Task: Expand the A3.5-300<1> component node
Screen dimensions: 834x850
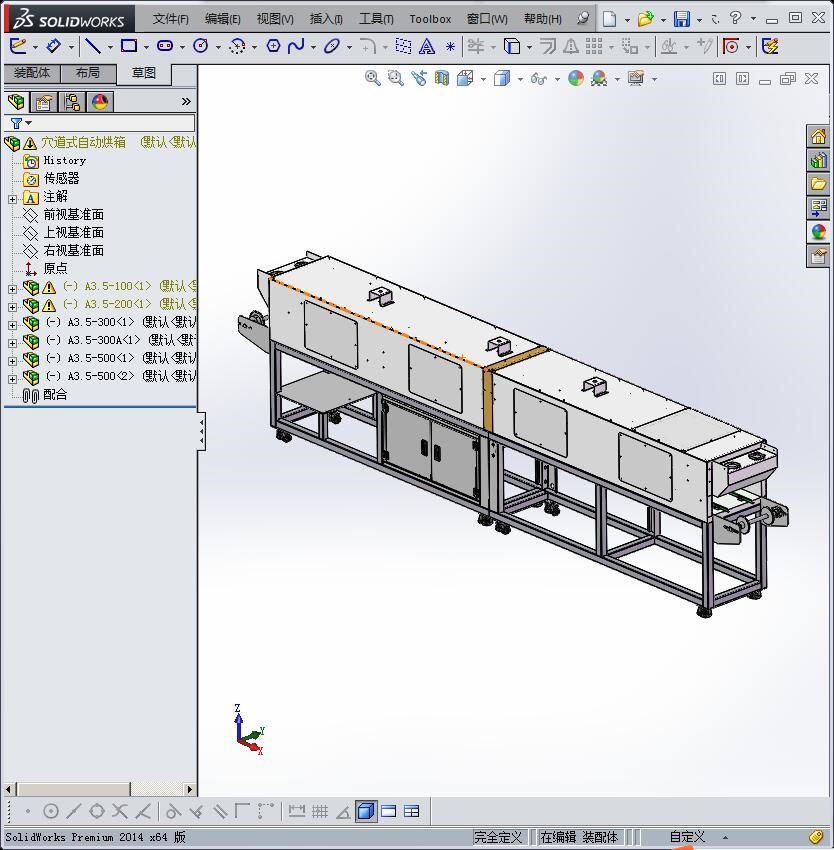Action: 12,323
